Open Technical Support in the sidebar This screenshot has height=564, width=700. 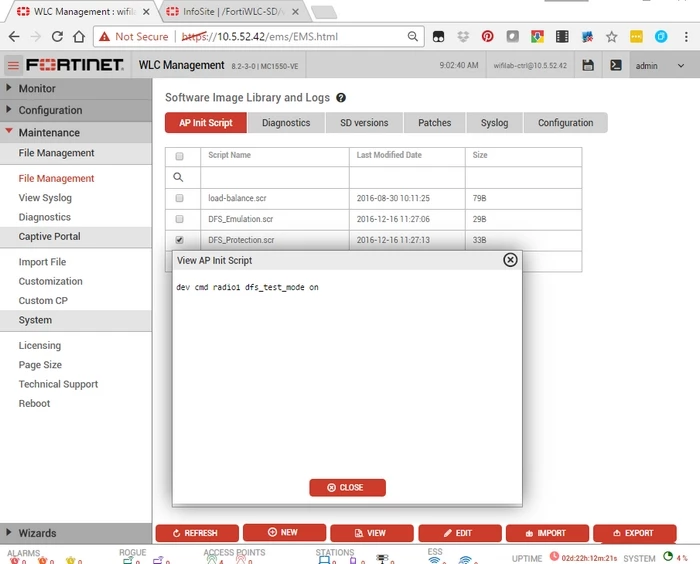[x=58, y=384]
